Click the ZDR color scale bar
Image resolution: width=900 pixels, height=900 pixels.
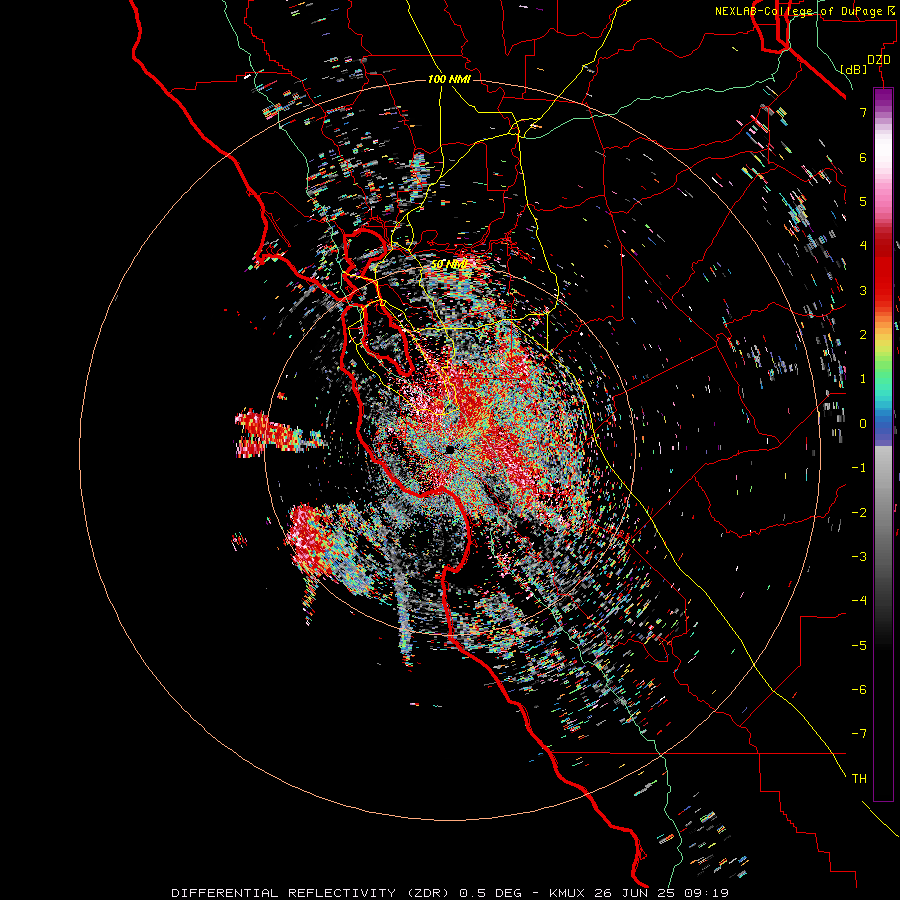click(883, 444)
